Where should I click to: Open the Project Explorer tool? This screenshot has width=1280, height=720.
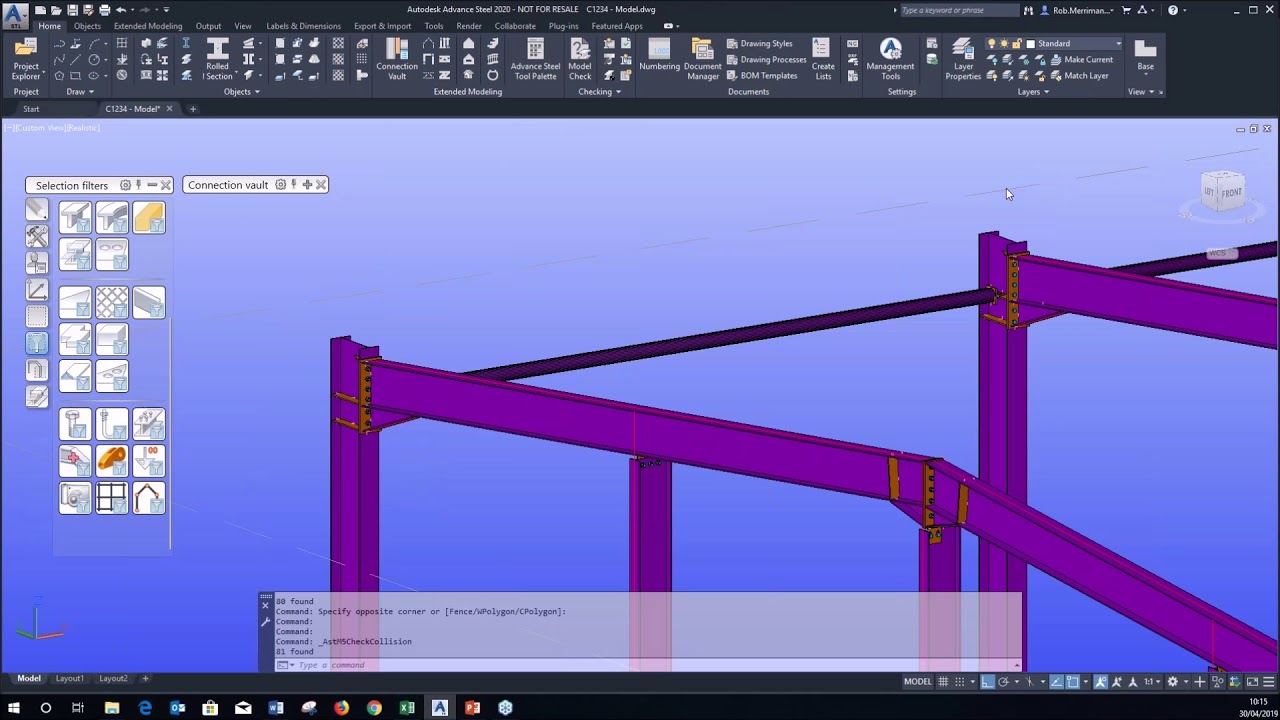[x=26, y=59]
